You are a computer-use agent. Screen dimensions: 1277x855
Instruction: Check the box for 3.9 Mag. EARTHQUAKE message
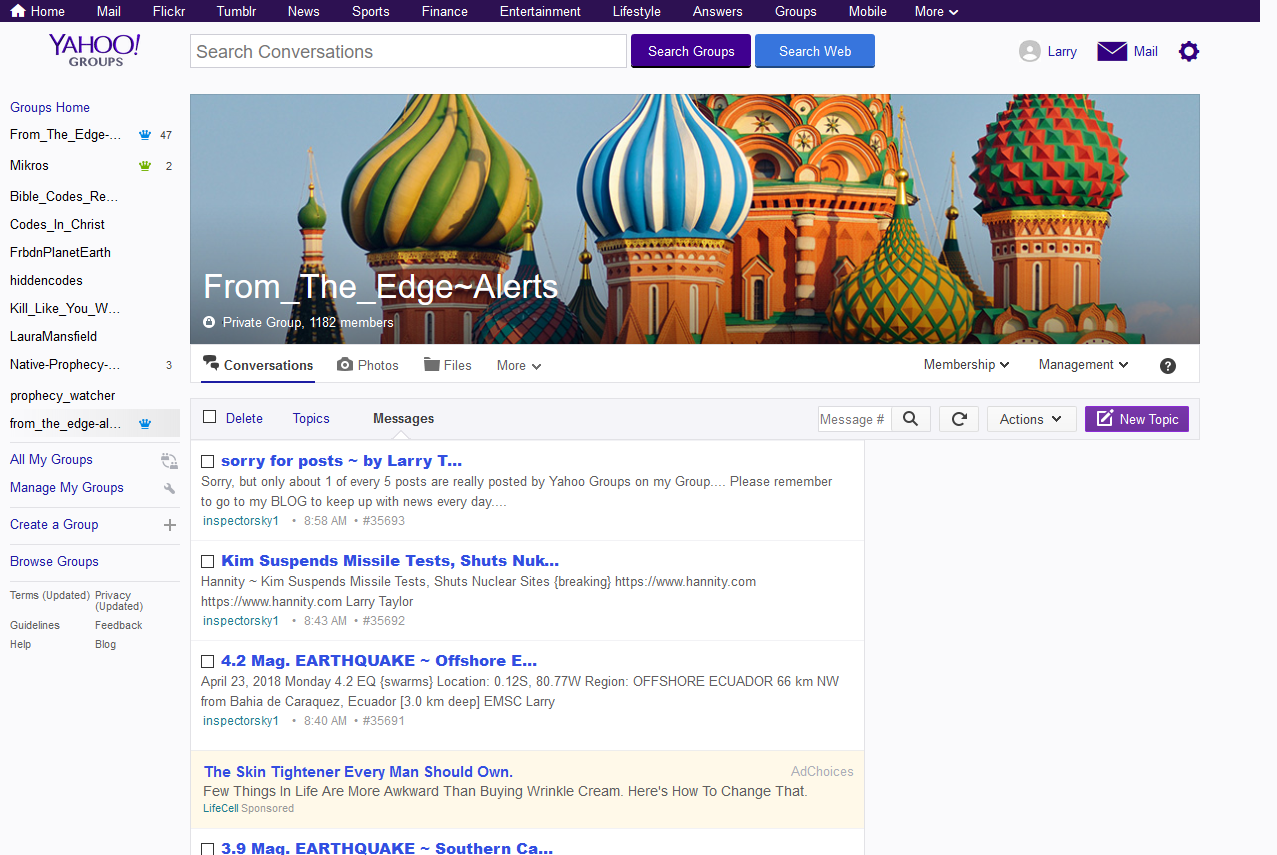click(208, 849)
